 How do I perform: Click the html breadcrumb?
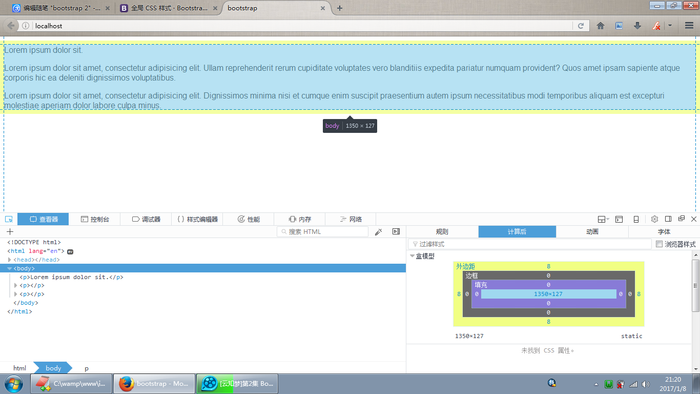click(20, 368)
